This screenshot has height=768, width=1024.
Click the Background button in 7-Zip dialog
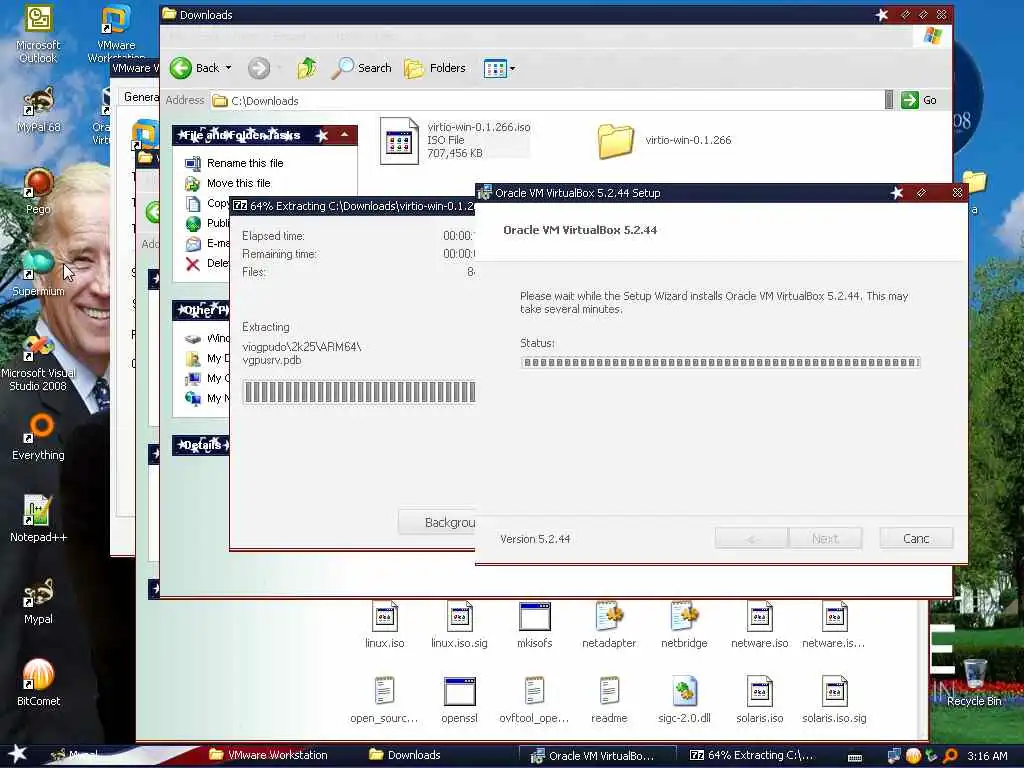click(437, 522)
